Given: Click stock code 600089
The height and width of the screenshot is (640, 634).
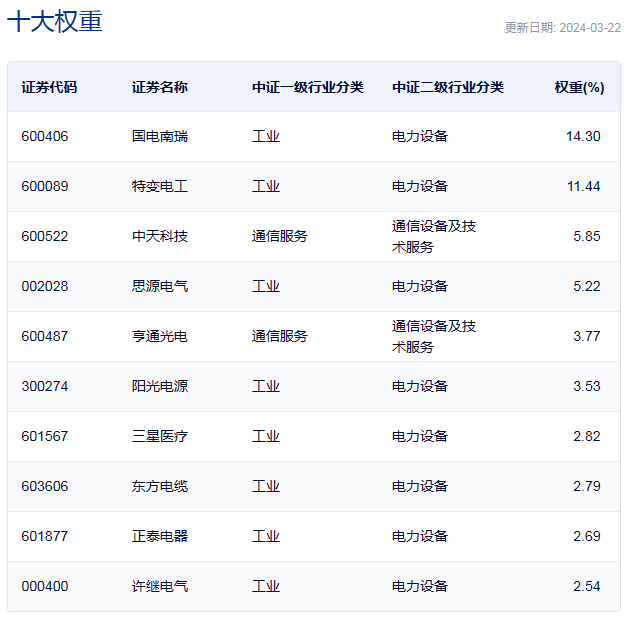Looking at the screenshot, I should click(45, 187).
